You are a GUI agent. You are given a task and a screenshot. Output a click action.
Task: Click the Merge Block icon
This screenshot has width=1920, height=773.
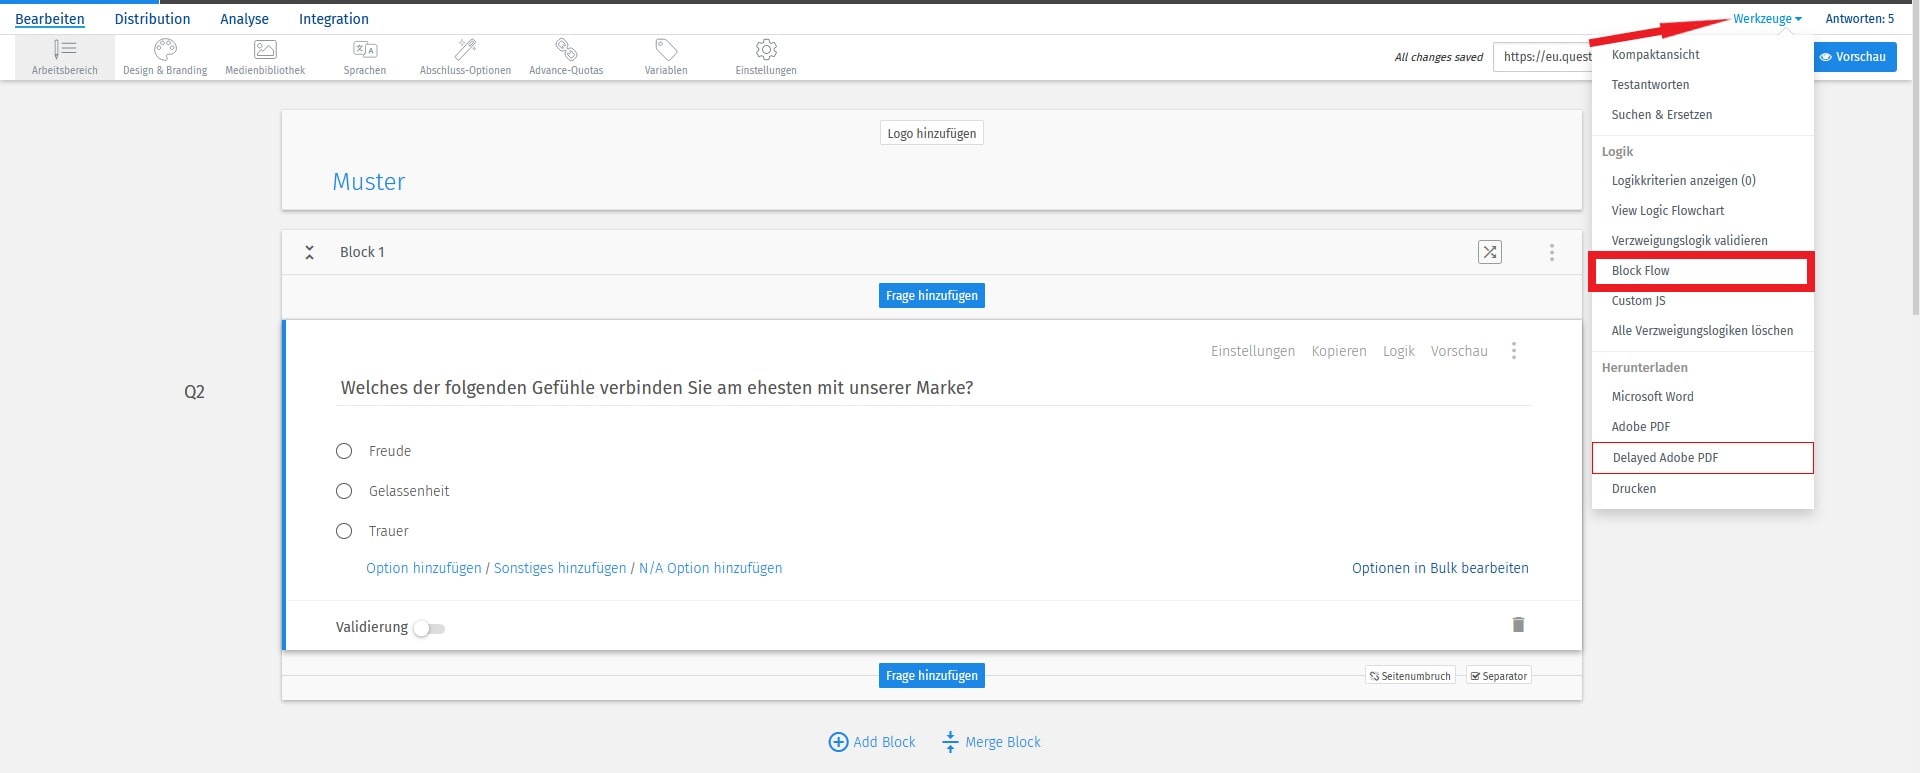[950, 742]
